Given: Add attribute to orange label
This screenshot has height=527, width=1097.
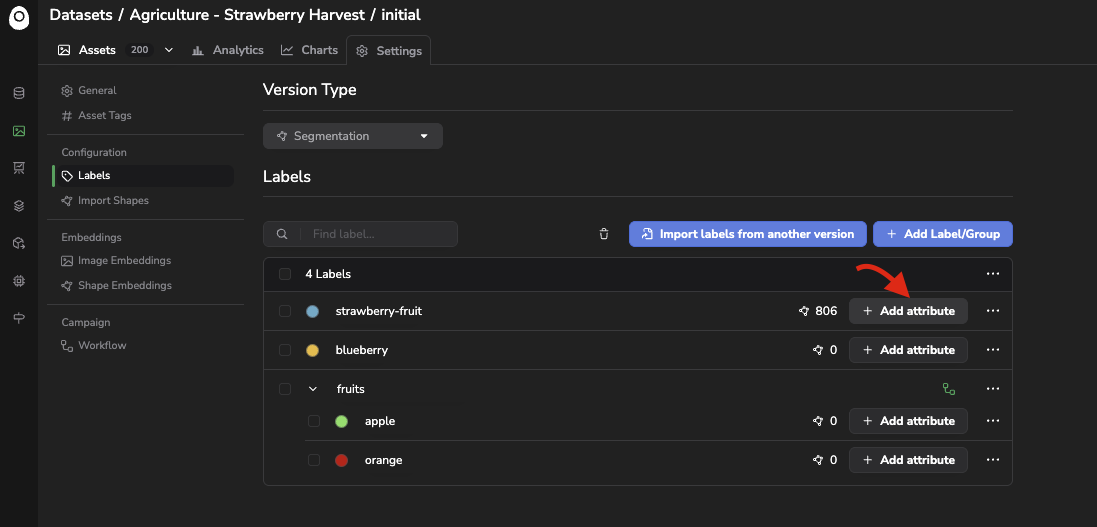Looking at the screenshot, I should 908,460.
